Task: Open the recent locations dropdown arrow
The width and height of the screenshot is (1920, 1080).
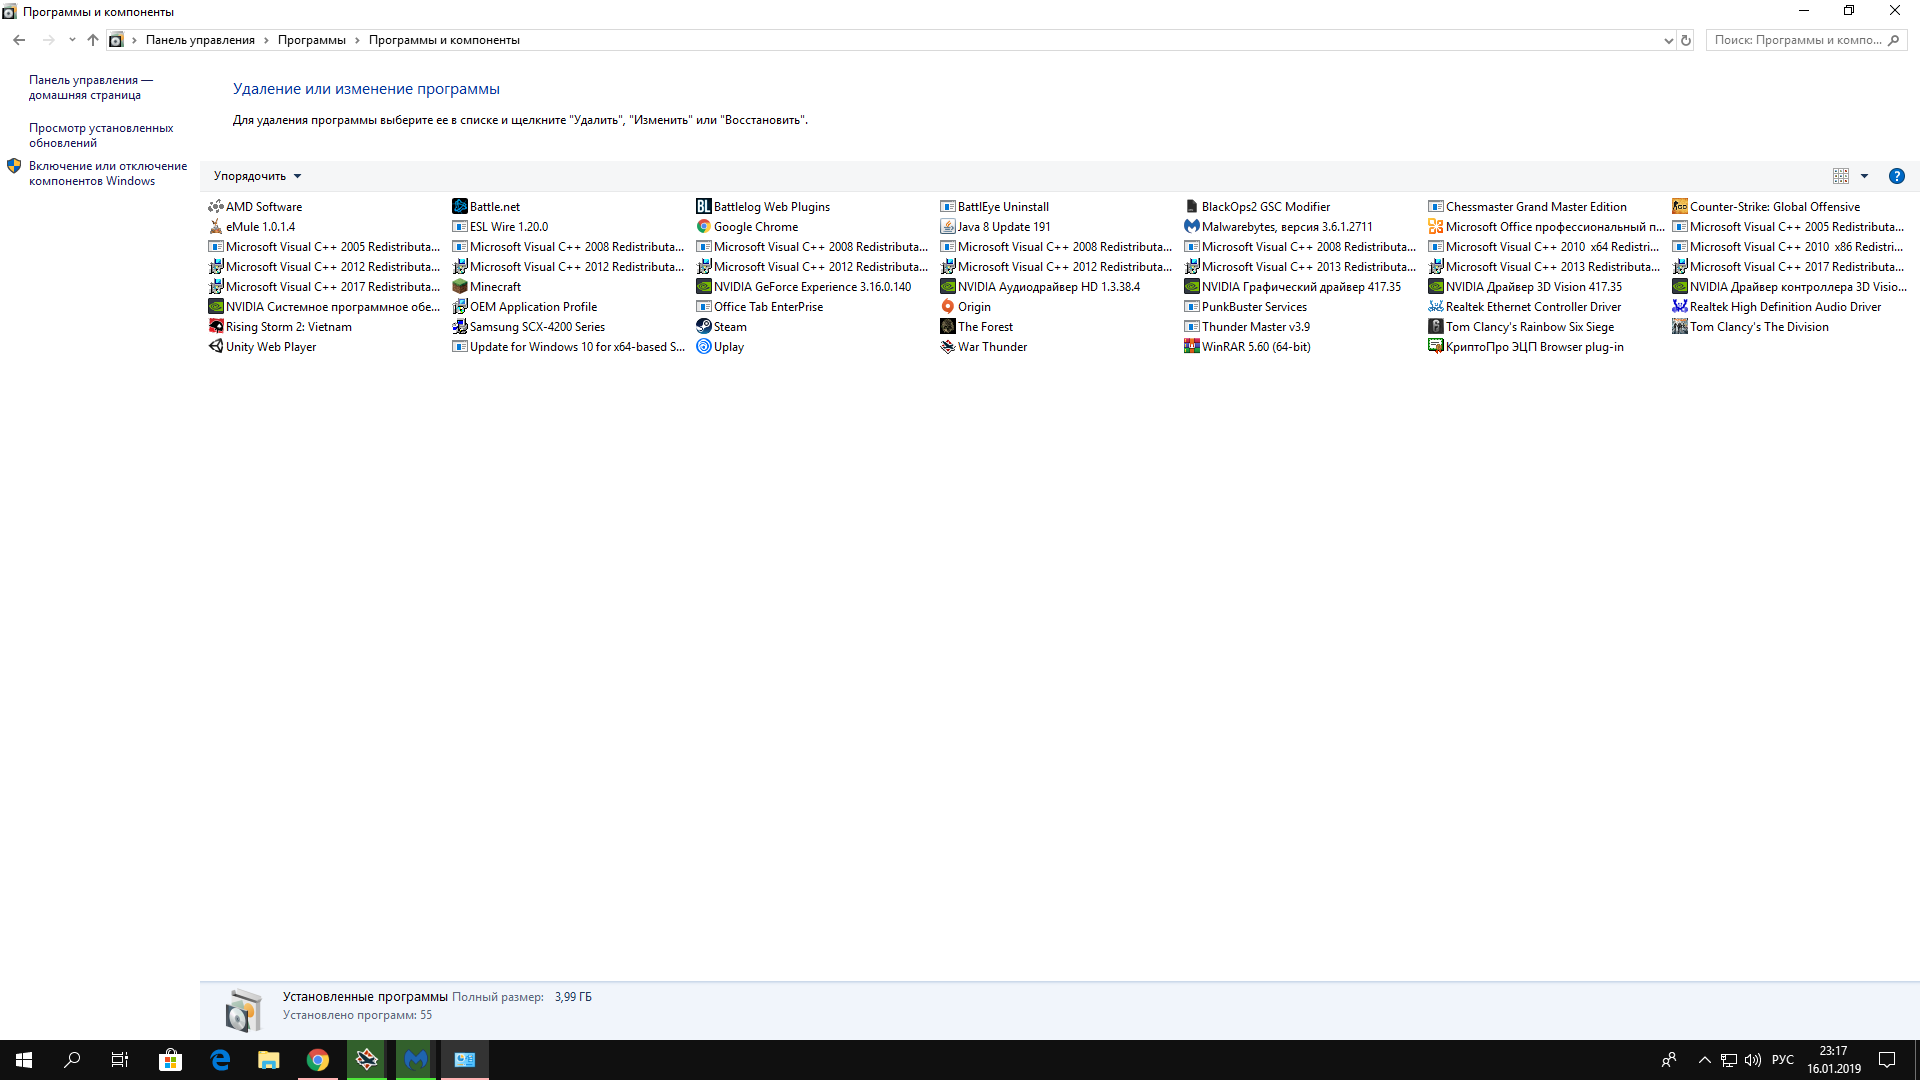Action: 72,40
